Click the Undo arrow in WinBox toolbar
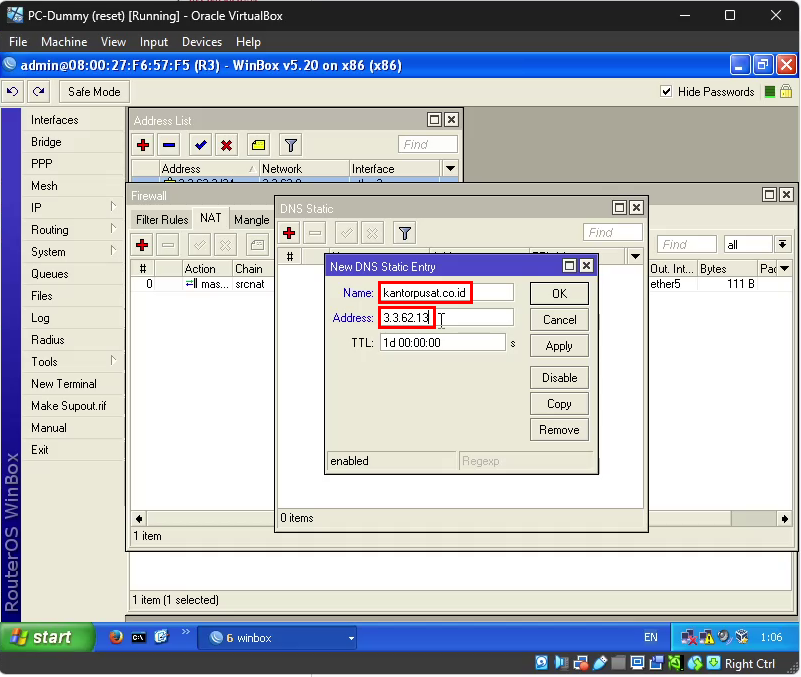Image resolution: width=801 pixels, height=677 pixels. 12,91
